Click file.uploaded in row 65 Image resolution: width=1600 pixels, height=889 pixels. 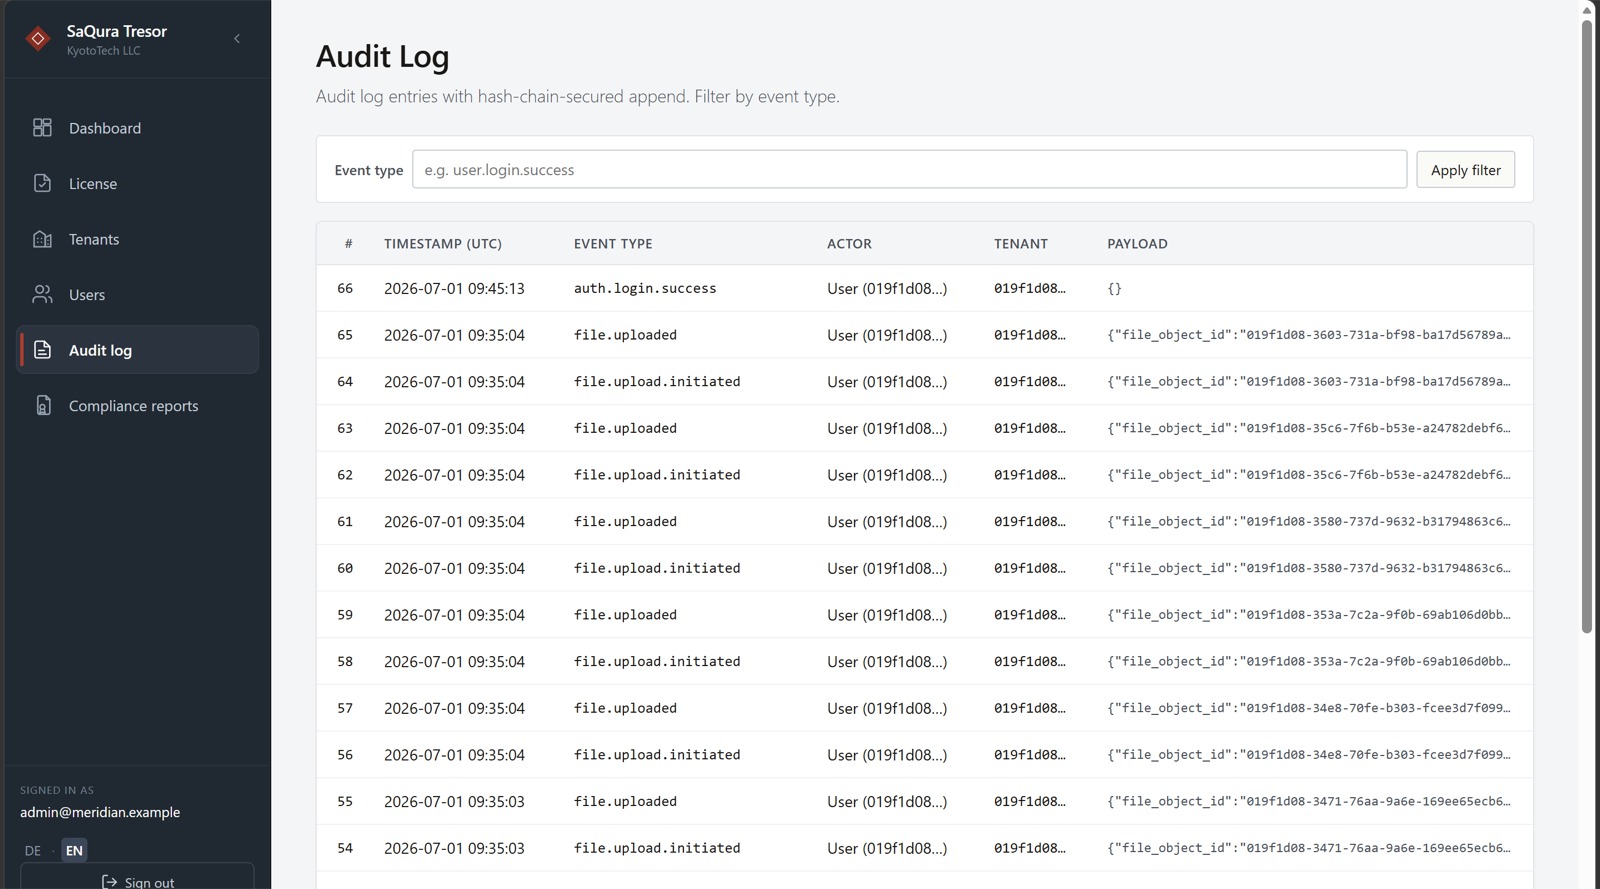625,335
